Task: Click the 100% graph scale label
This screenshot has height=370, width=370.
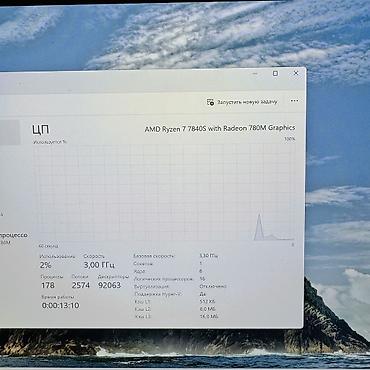Action: pos(289,139)
